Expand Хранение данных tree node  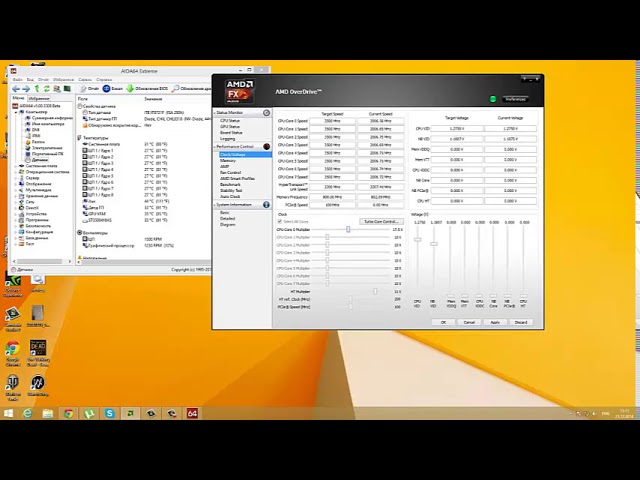[x=16, y=196]
